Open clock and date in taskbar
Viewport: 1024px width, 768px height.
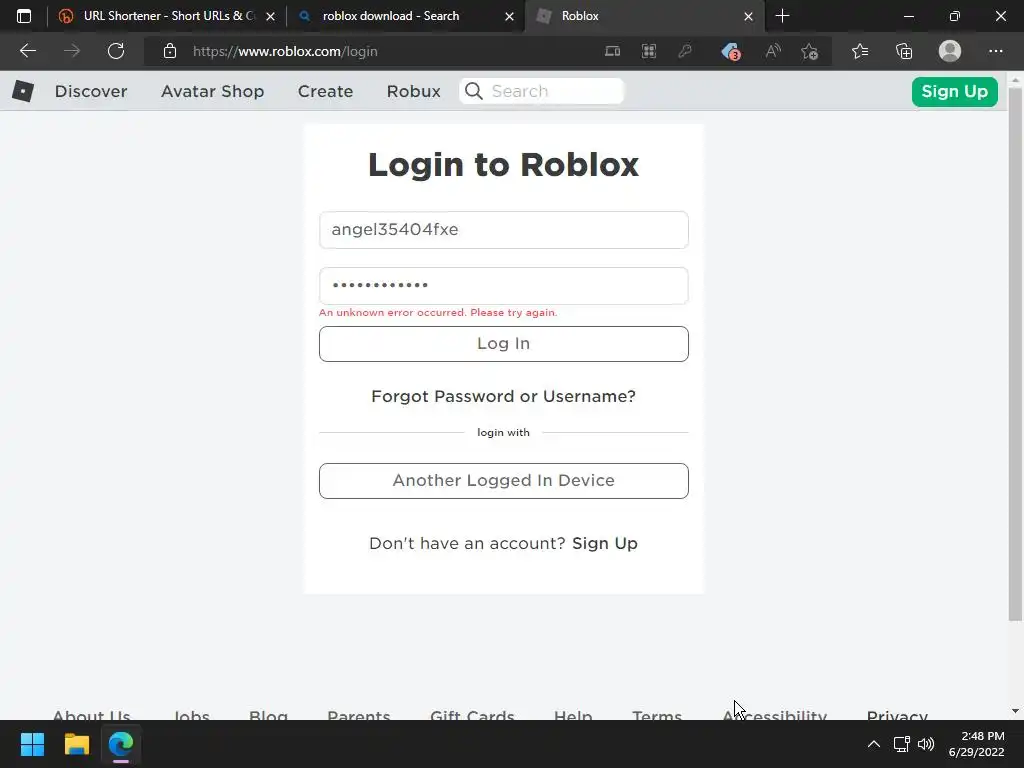[x=976, y=744]
